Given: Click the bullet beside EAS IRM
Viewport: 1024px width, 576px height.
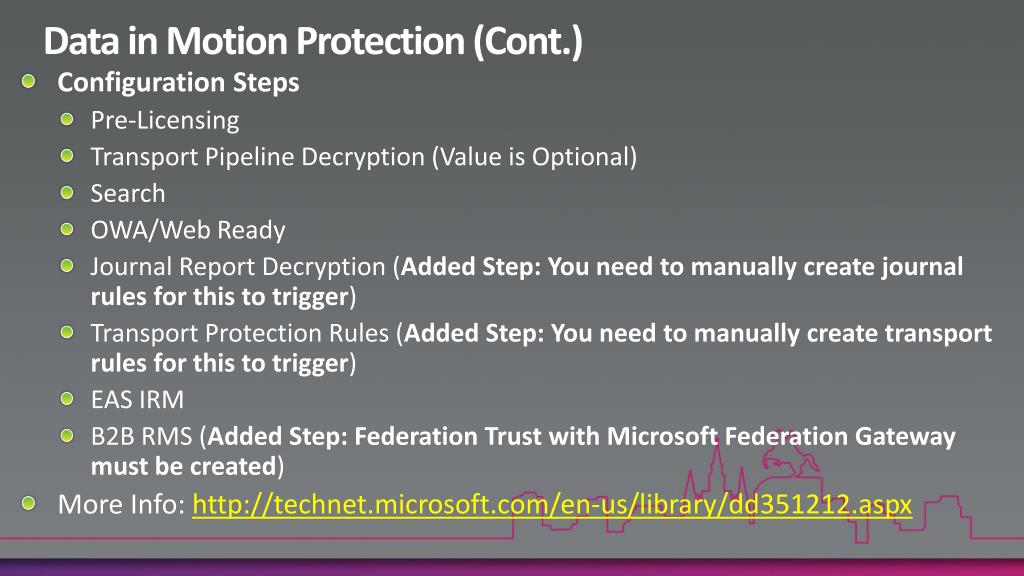Looking at the screenshot, I should (67, 398).
